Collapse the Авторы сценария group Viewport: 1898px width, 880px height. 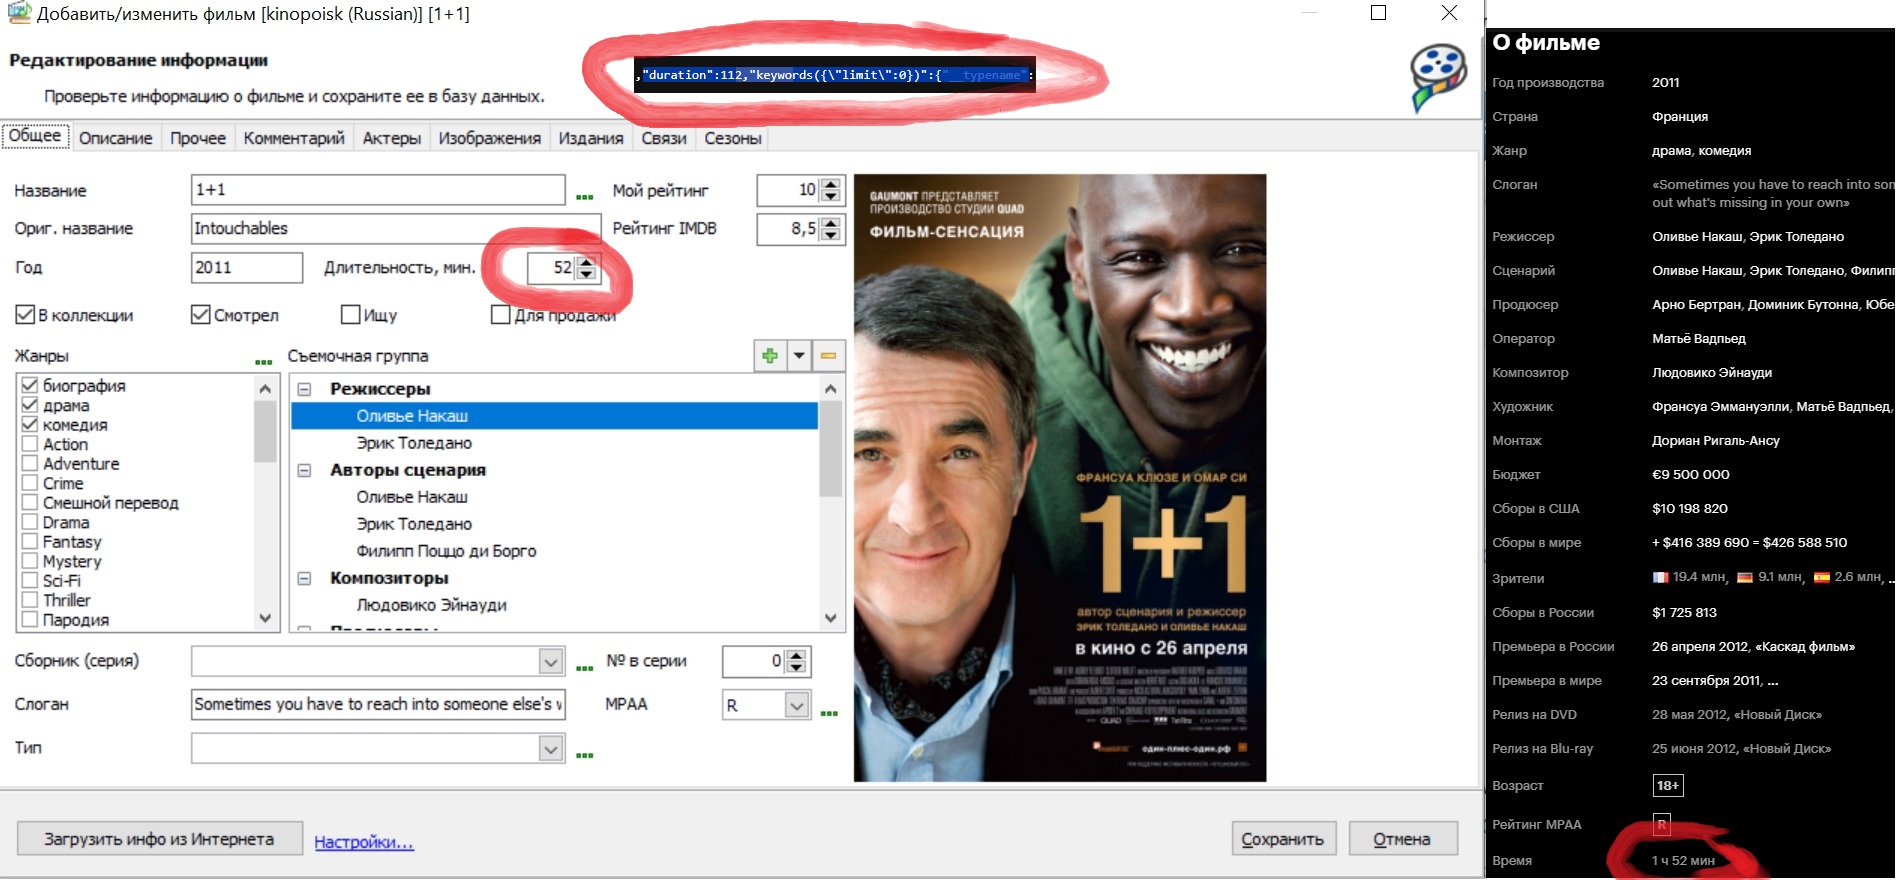304,470
